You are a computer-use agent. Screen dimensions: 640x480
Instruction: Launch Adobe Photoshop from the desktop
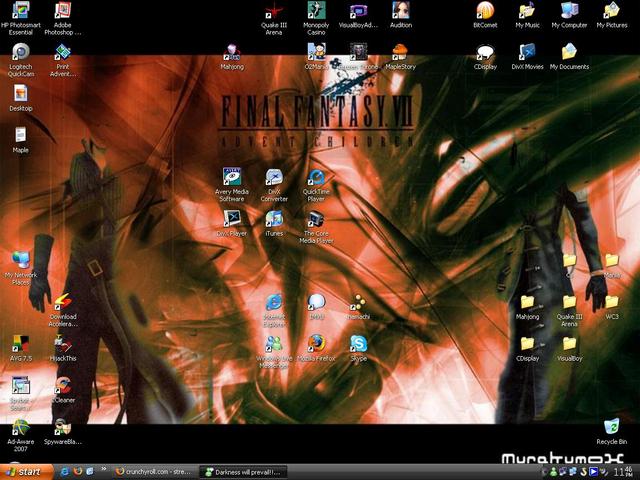[x=62, y=18]
